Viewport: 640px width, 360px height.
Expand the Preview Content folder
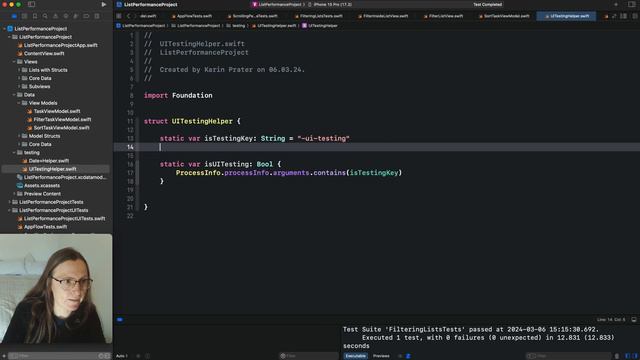tap(14, 194)
